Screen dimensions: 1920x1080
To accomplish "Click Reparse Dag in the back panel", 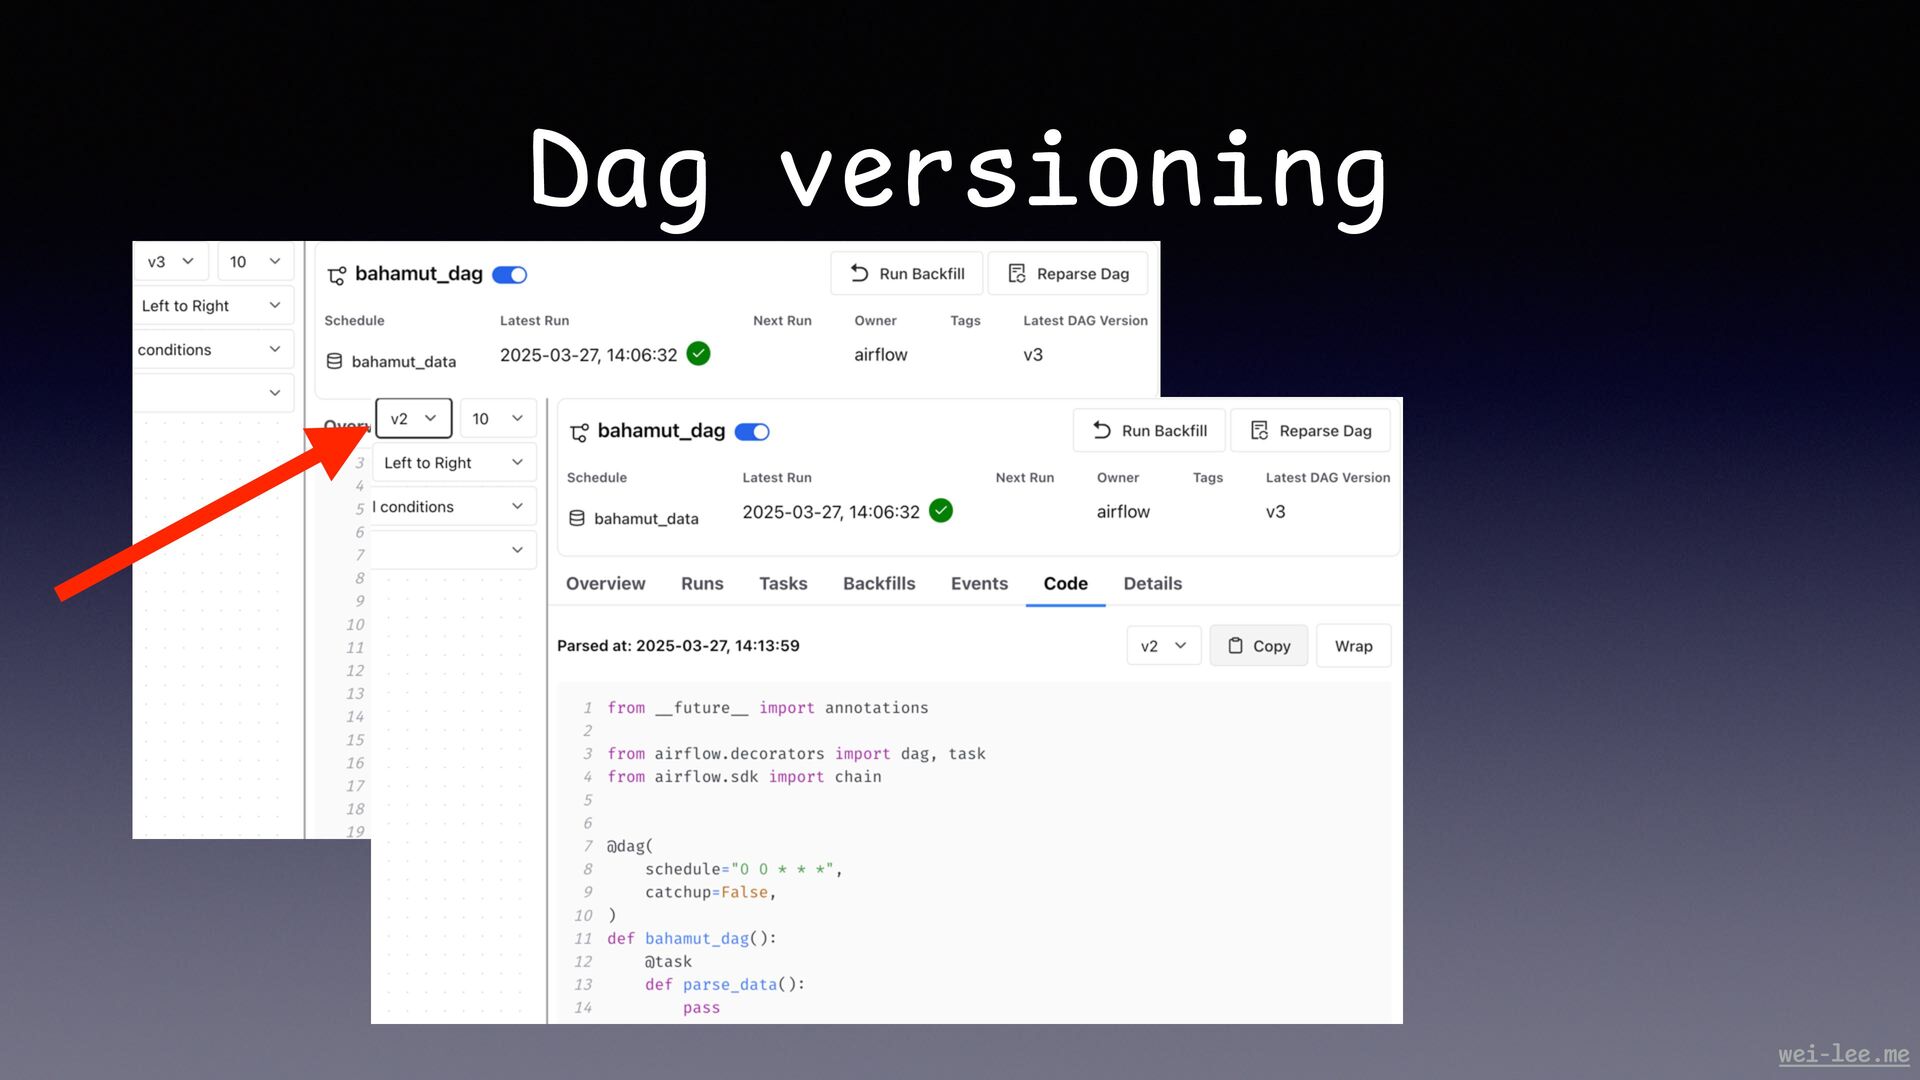I will 1068,274.
